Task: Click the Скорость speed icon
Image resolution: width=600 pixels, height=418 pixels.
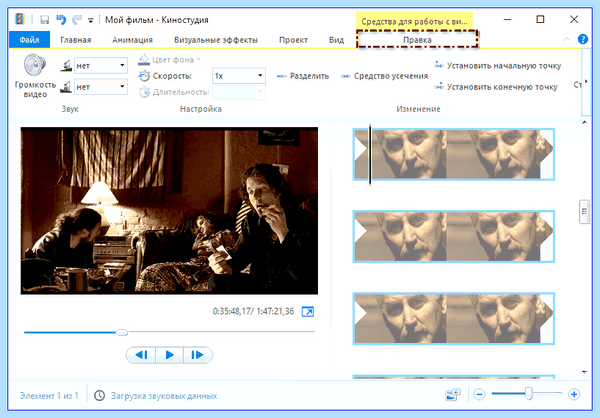Action: click(144, 76)
